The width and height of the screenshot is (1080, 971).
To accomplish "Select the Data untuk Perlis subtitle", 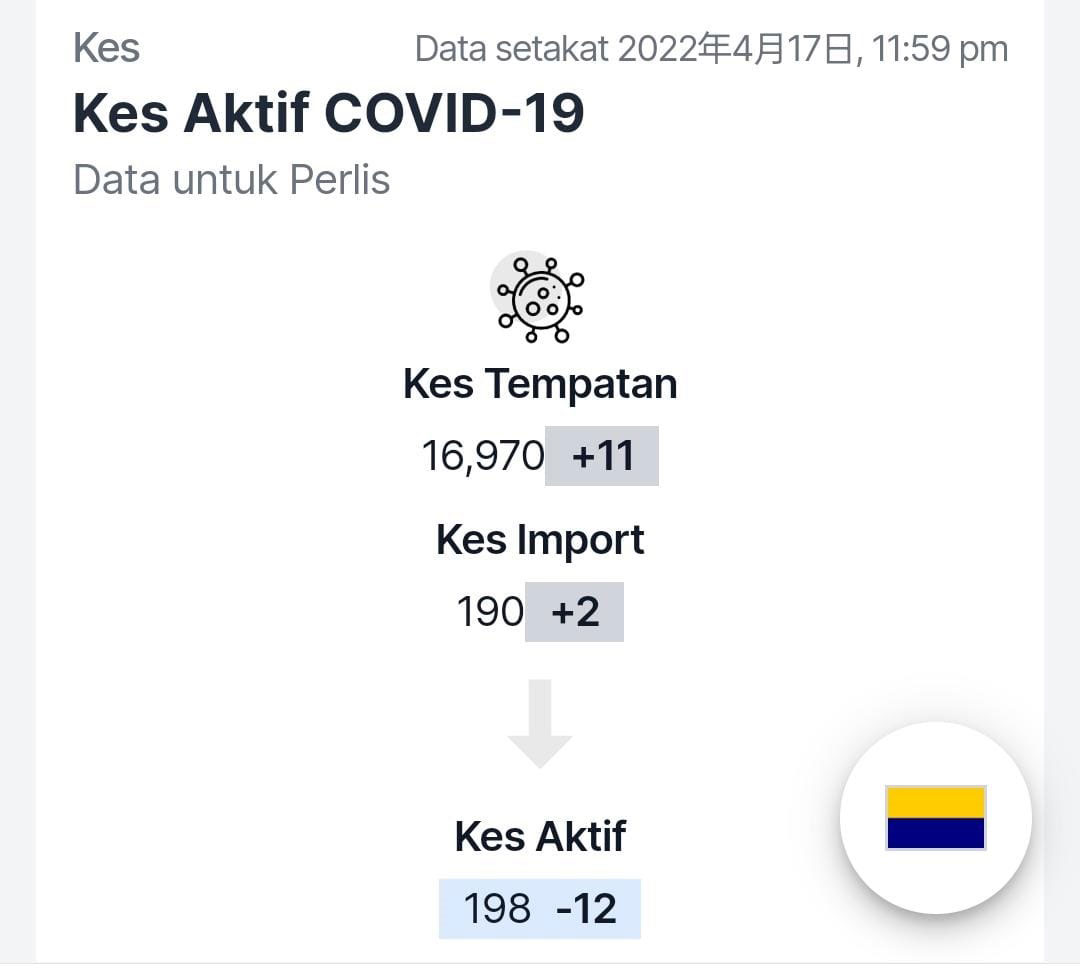I will (231, 180).
